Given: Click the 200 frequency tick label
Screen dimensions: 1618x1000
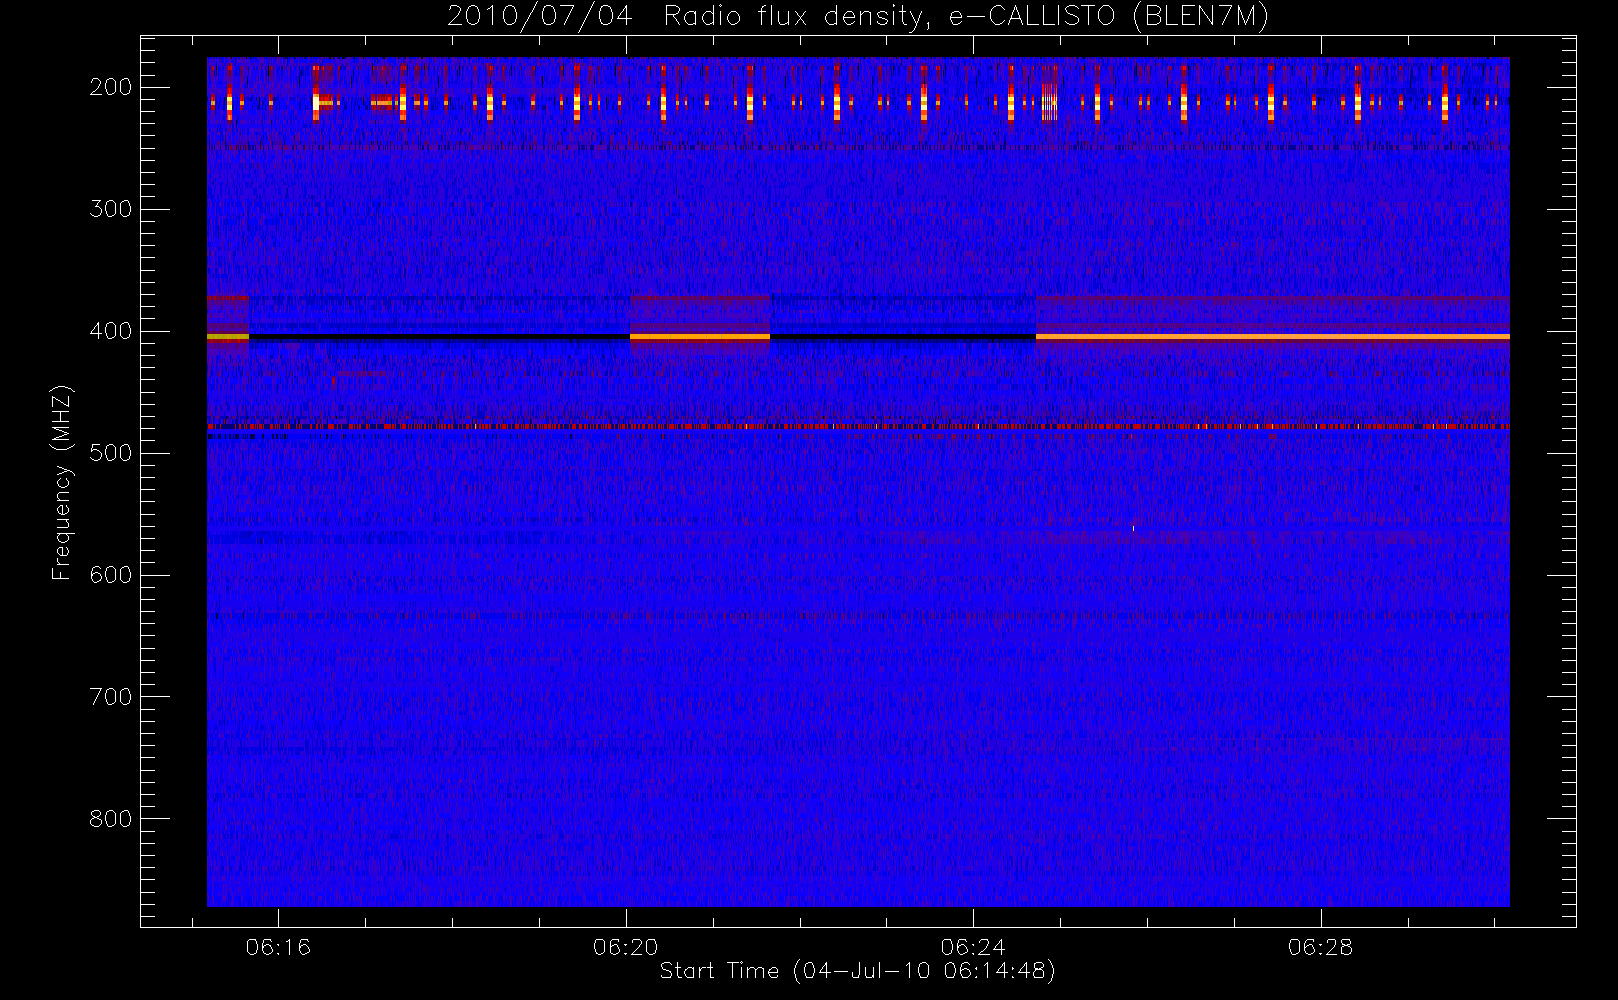Looking at the screenshot, I should pos(111,87).
